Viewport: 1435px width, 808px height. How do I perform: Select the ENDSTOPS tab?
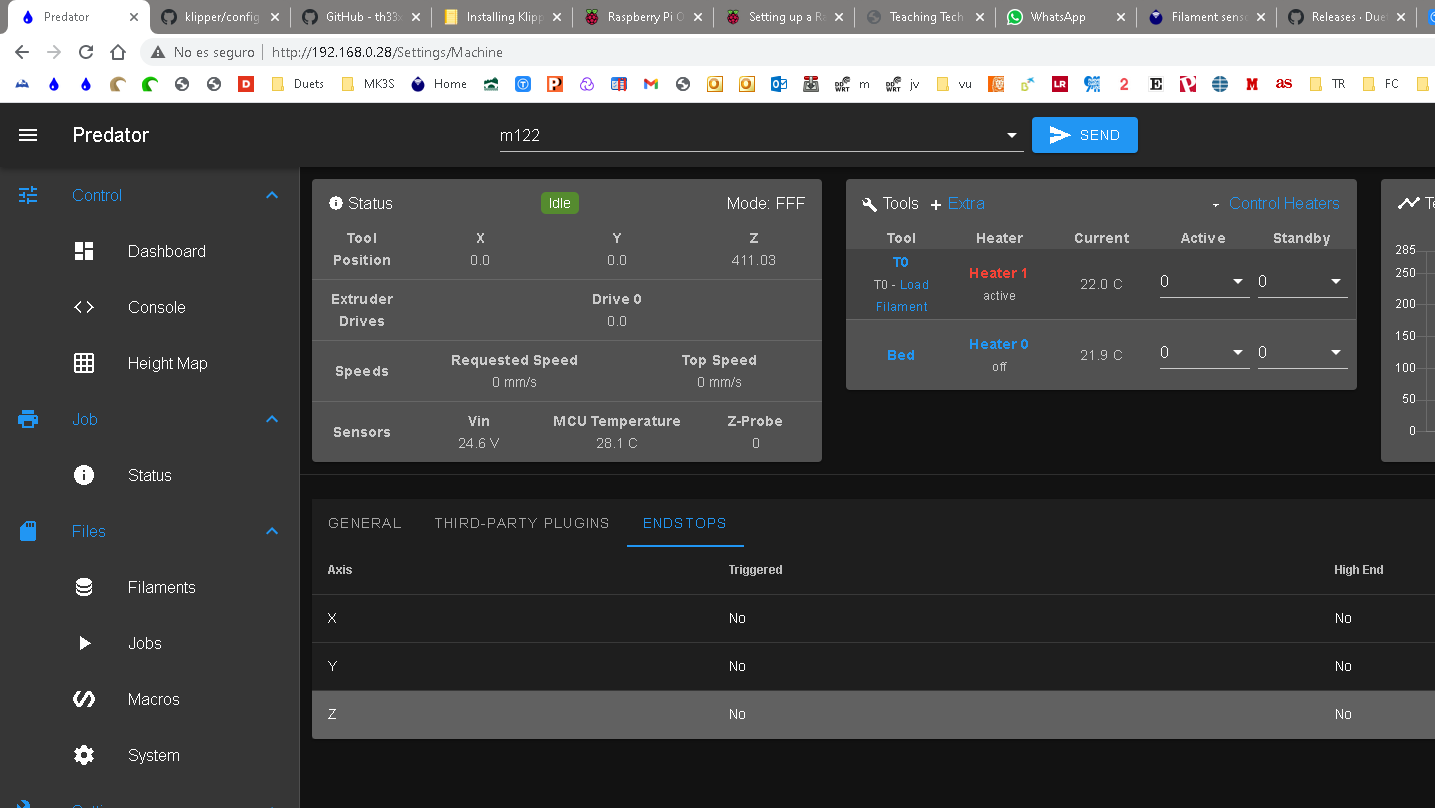pos(685,523)
